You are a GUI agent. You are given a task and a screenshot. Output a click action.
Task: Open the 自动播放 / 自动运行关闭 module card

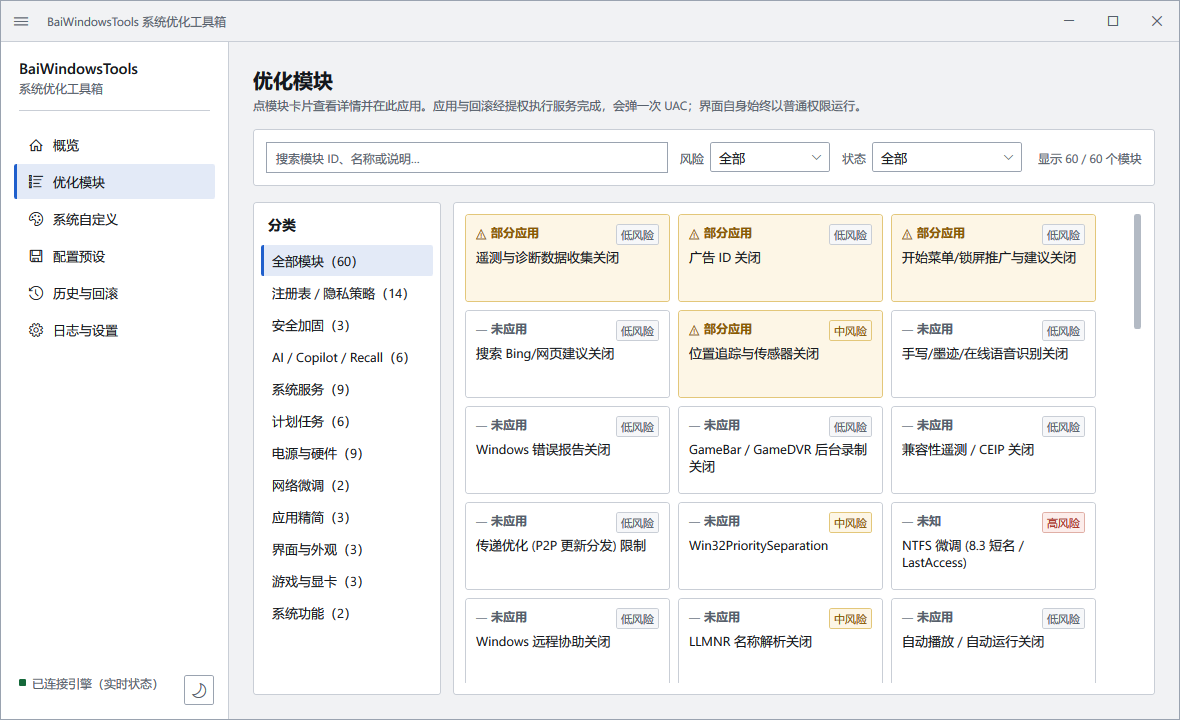[x=993, y=641]
